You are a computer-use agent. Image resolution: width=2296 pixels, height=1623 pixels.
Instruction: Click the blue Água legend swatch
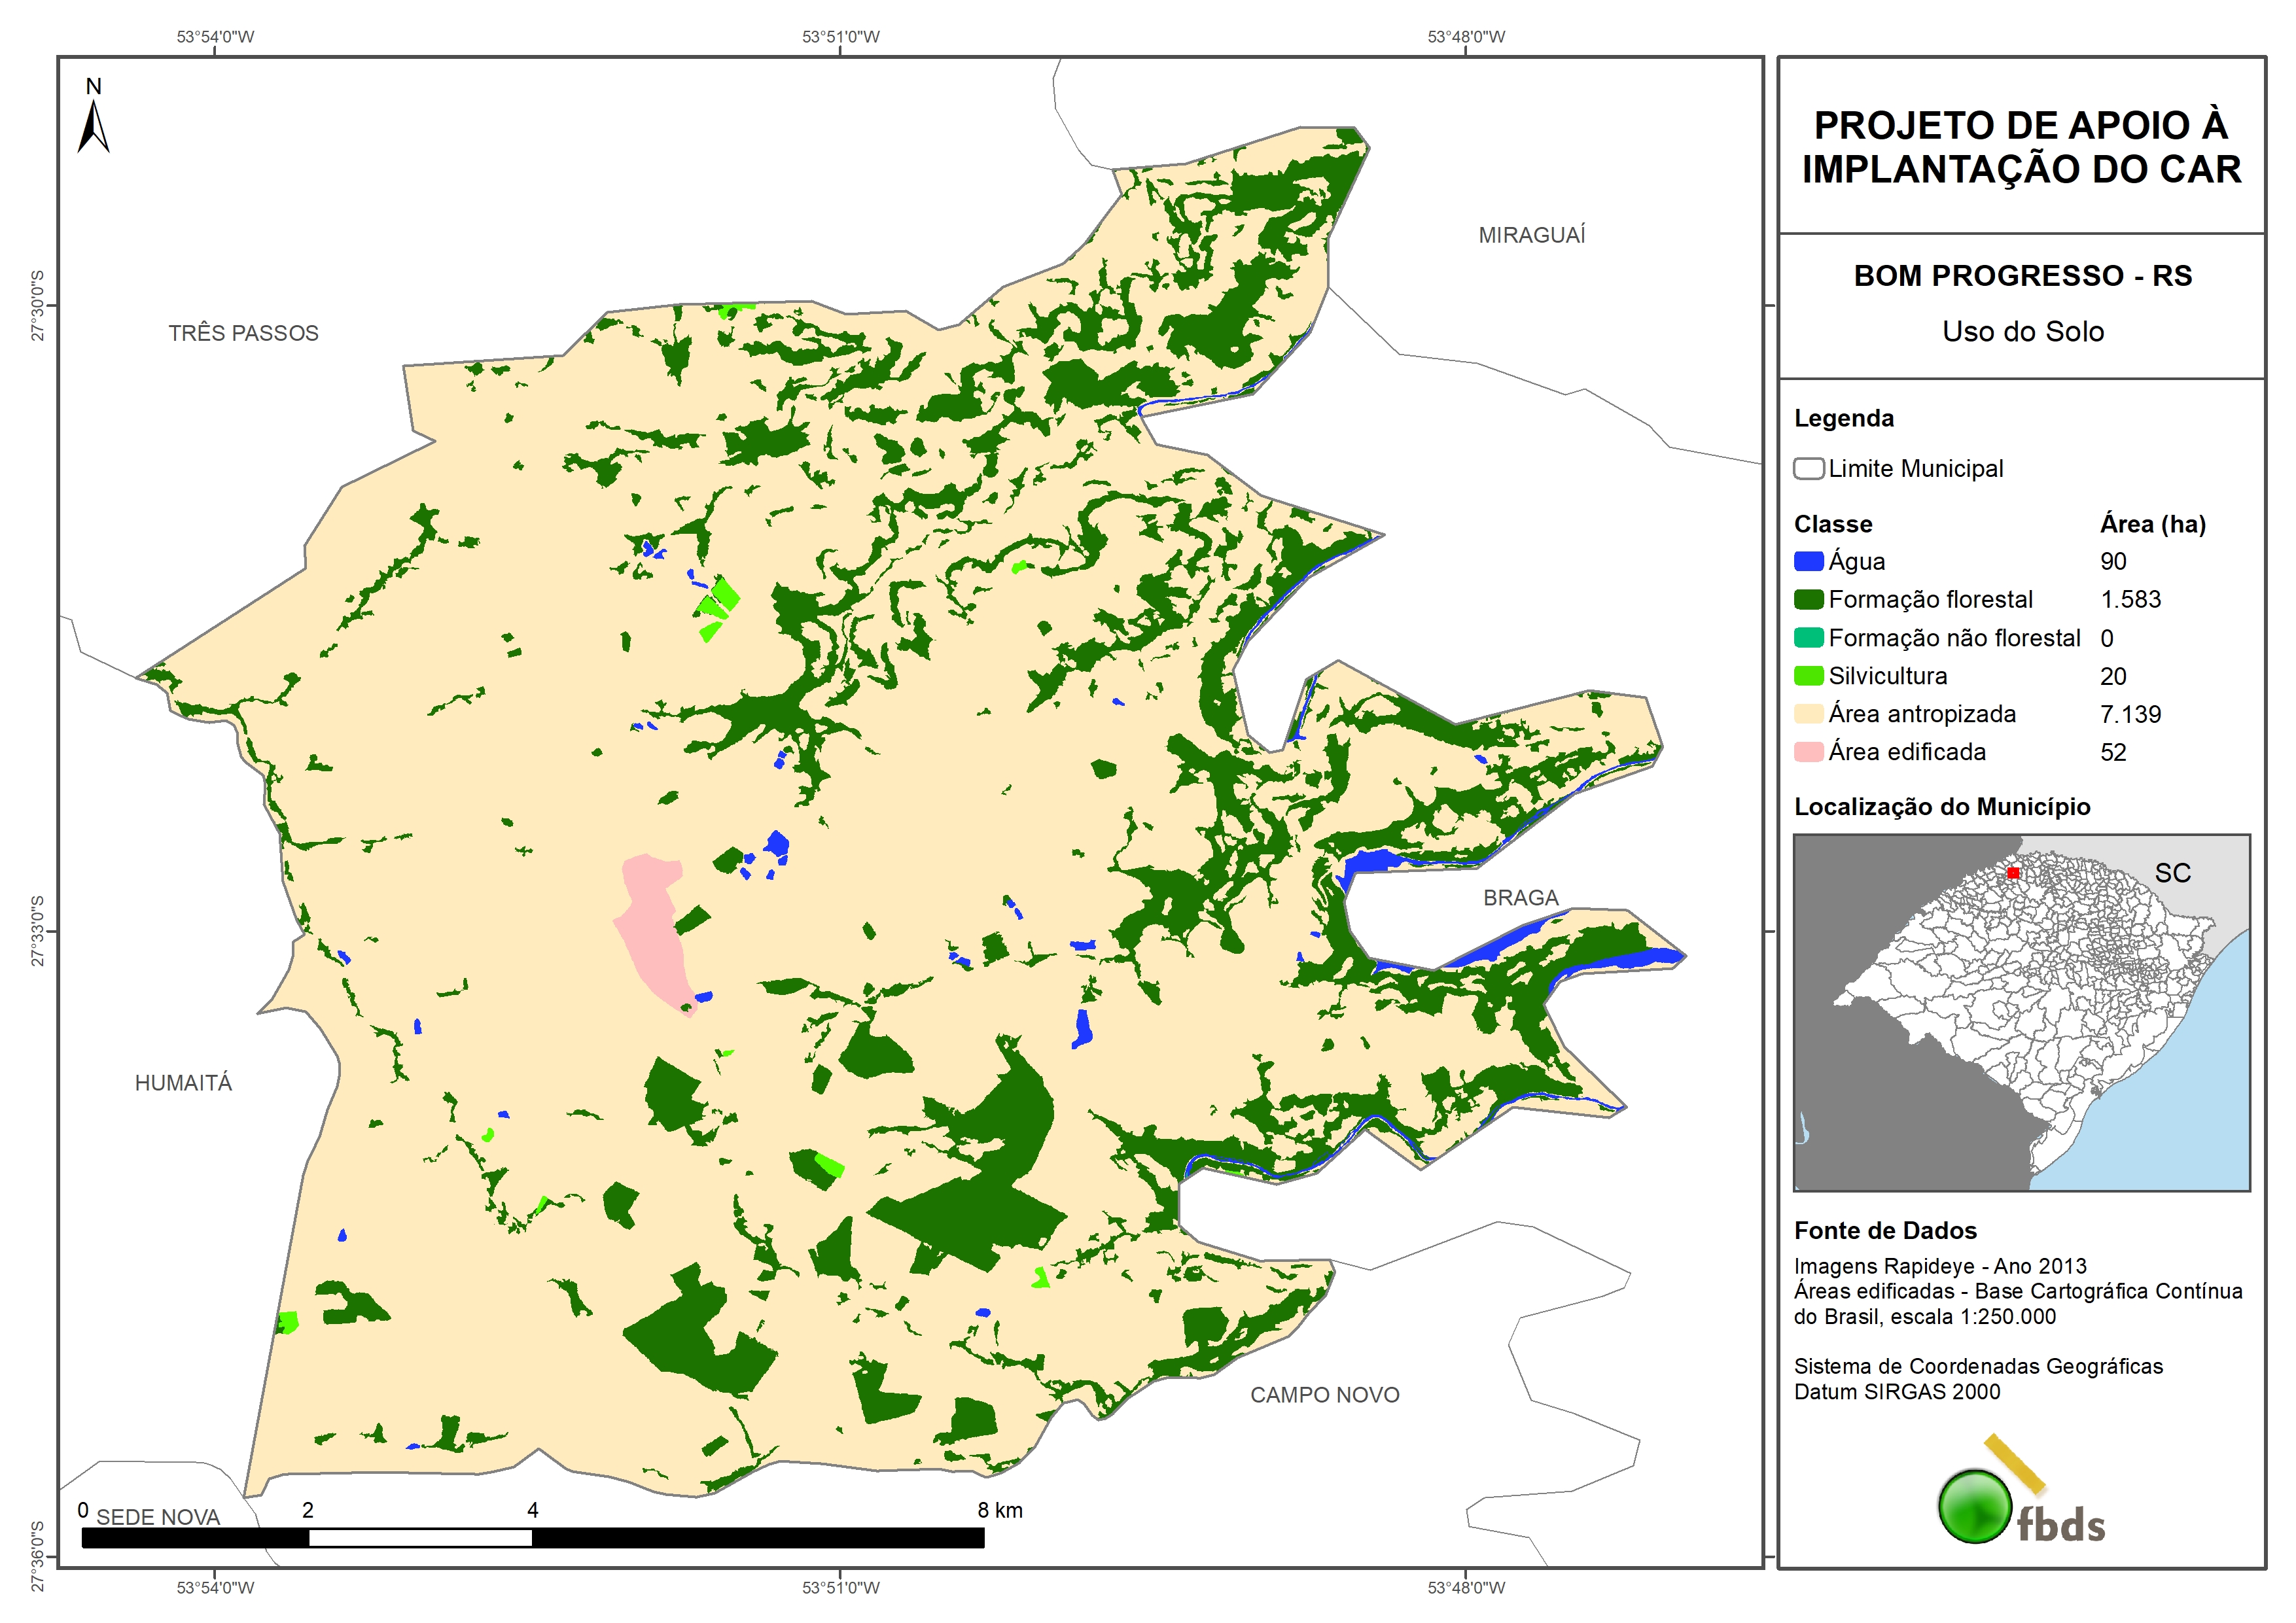[x=1808, y=561]
